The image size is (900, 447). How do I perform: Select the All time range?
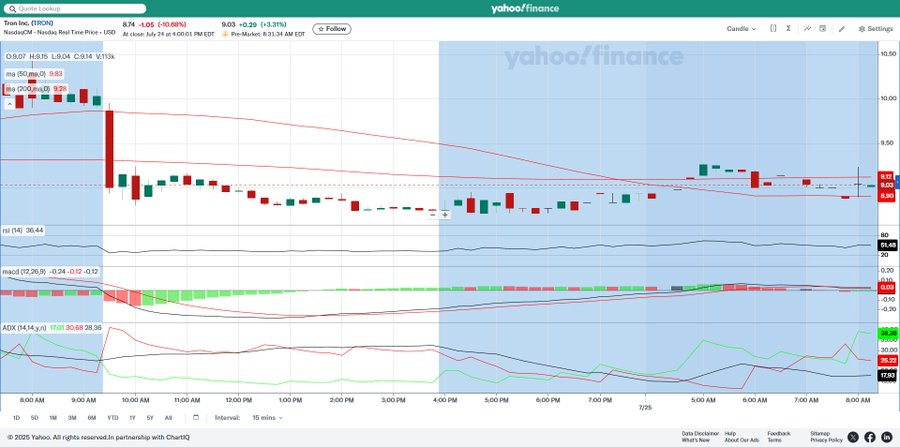tap(168, 418)
